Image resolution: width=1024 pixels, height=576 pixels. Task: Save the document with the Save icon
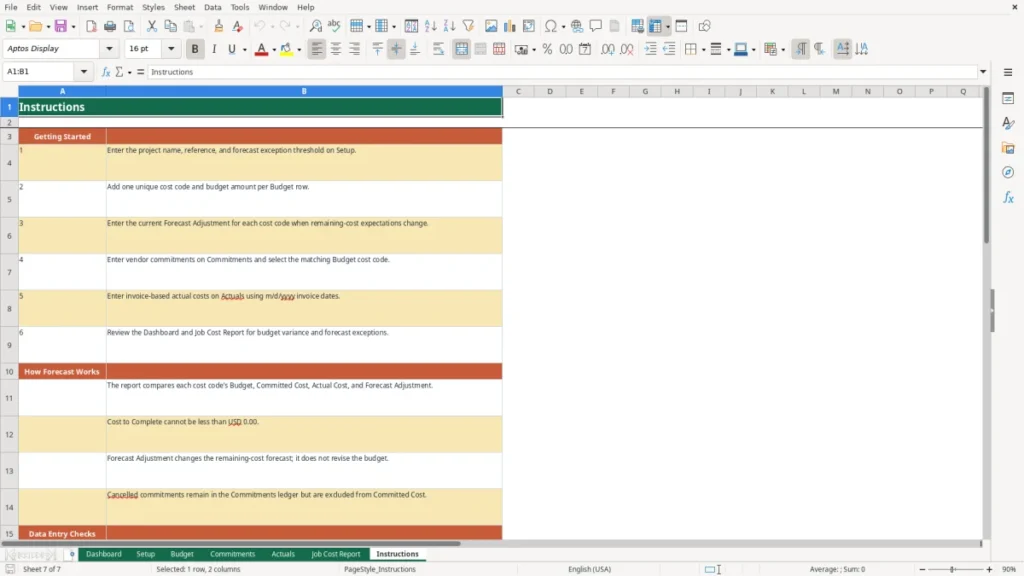(x=61, y=26)
